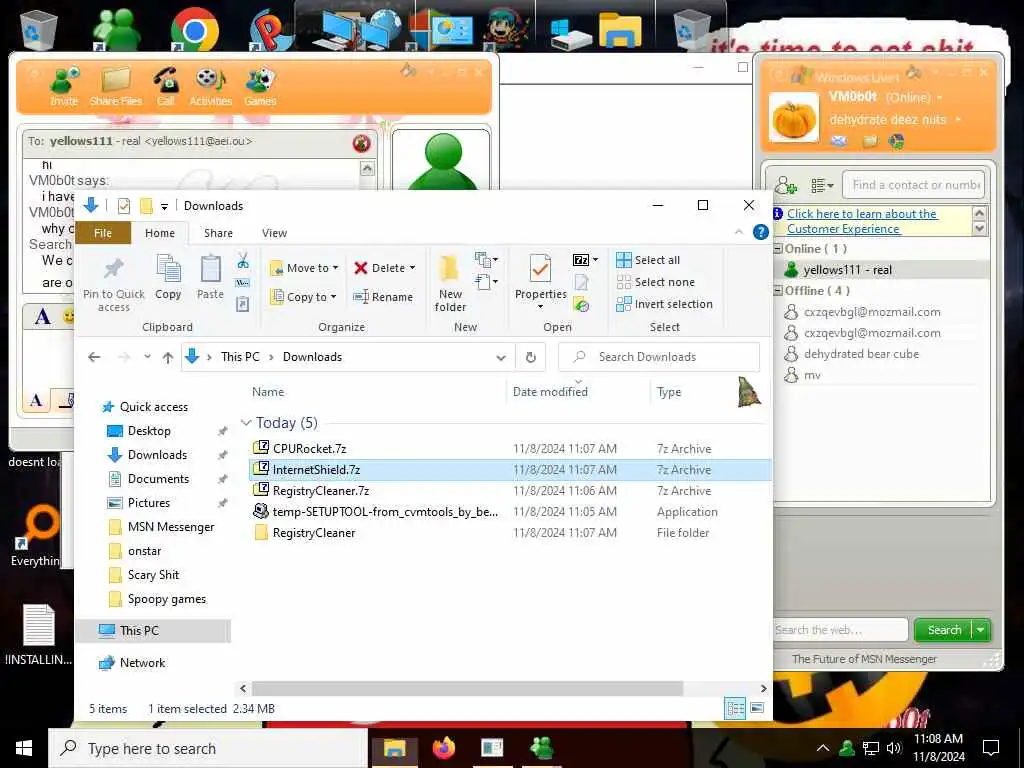Click the Explorer Help question mark icon
The height and width of the screenshot is (768, 1024).
point(760,232)
